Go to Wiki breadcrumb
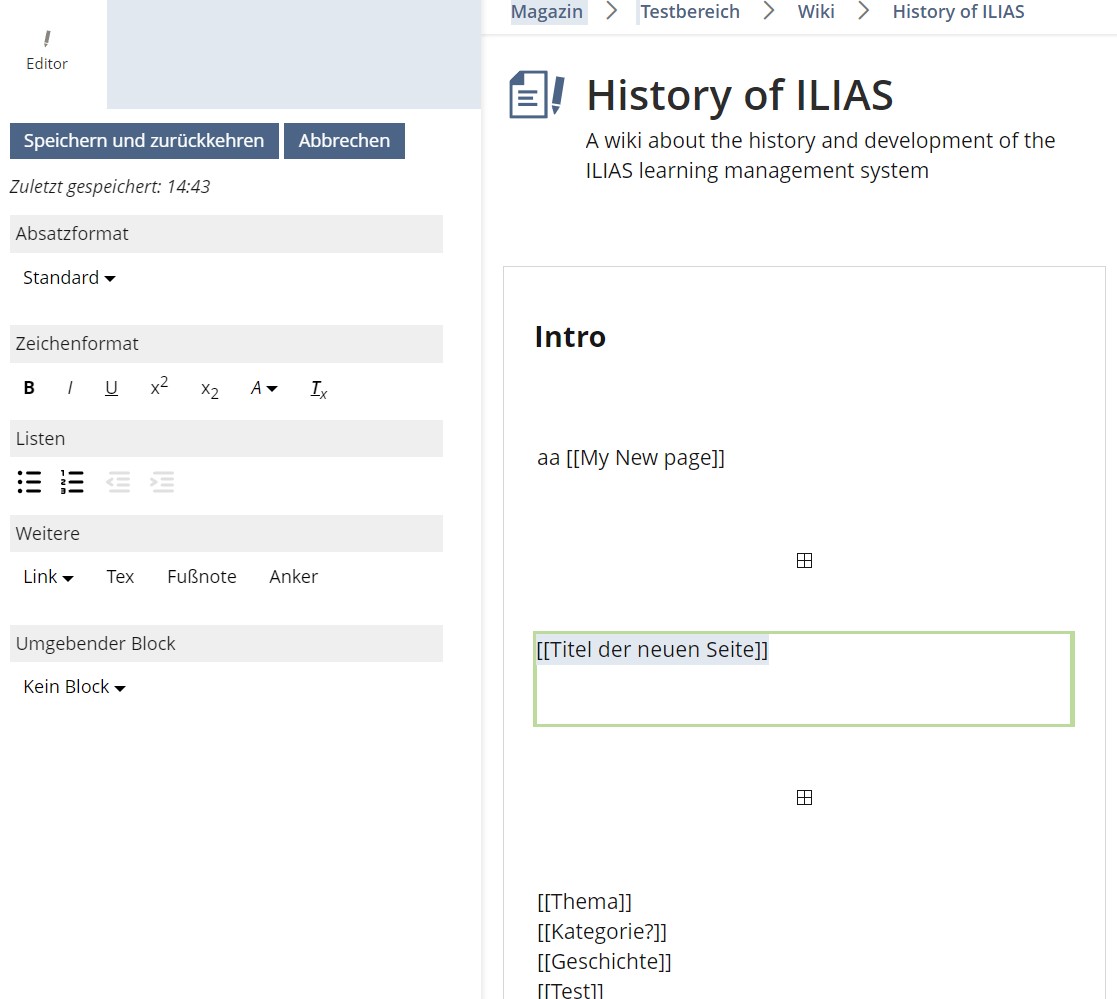The height and width of the screenshot is (999, 1117). click(x=816, y=12)
